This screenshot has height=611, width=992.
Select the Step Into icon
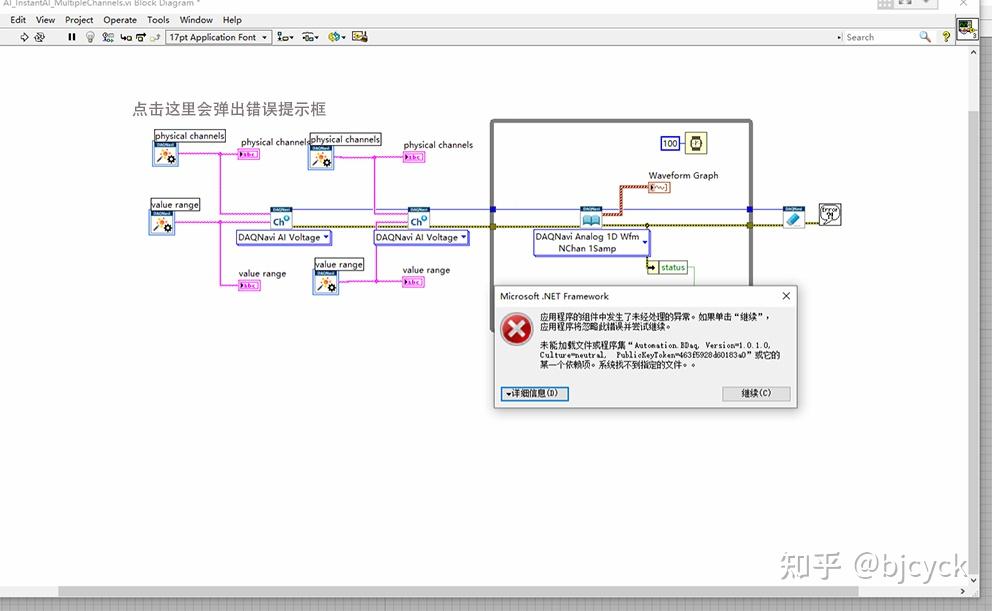124,37
